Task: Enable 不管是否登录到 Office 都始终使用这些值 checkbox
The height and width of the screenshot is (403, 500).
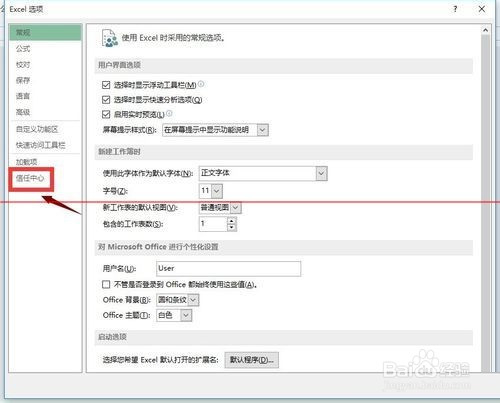Action: click(x=106, y=284)
